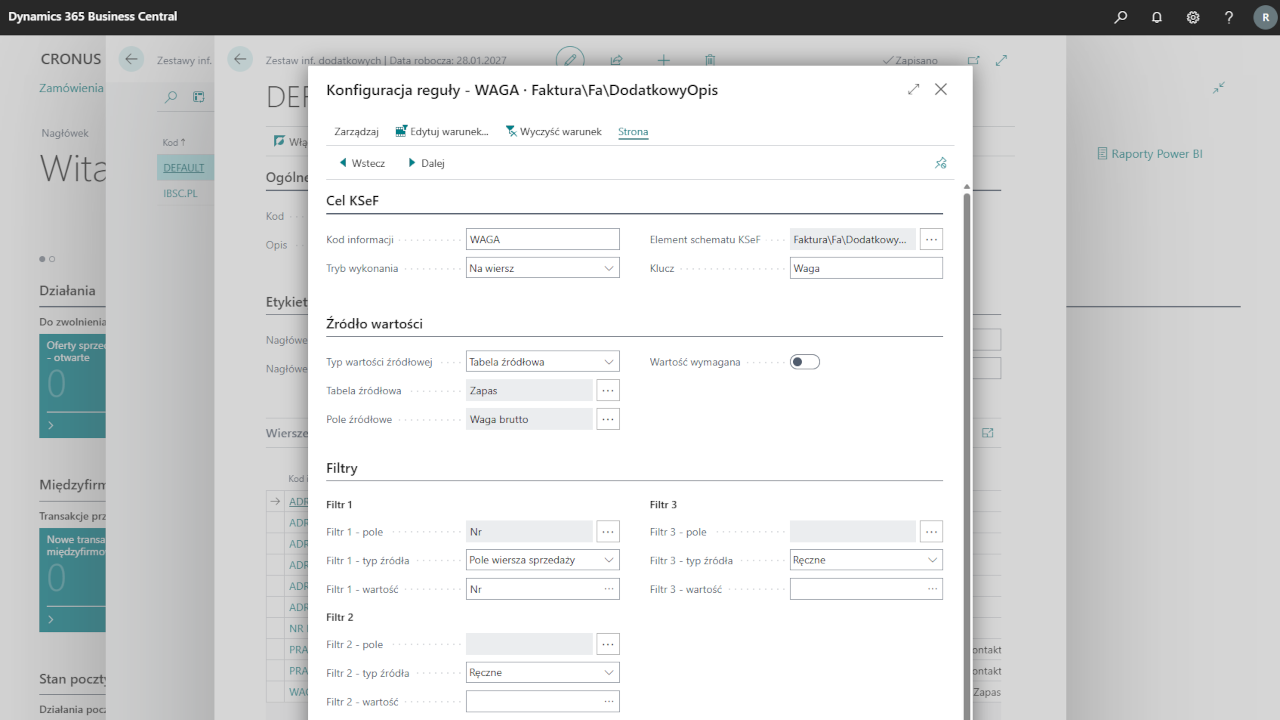Expand the Typ wartości źródłowej dropdown

click(x=544, y=362)
